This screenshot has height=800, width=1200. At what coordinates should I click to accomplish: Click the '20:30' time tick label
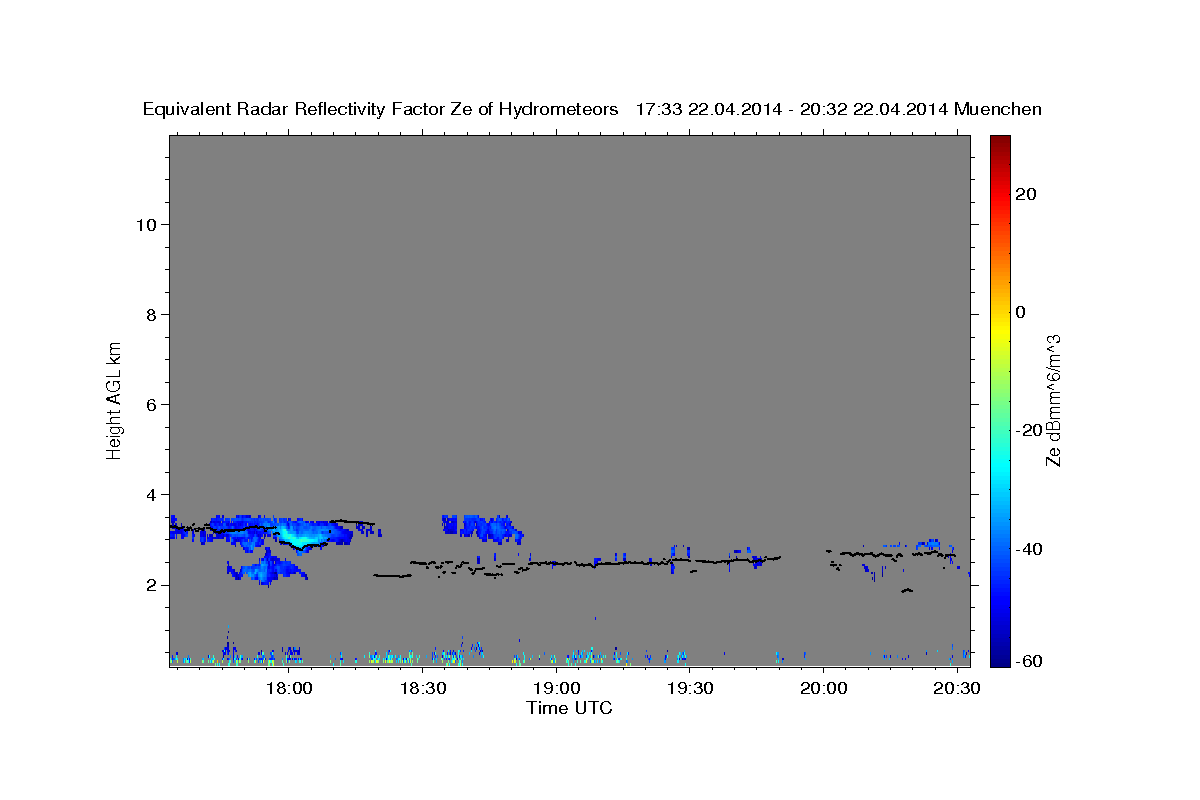(956, 688)
